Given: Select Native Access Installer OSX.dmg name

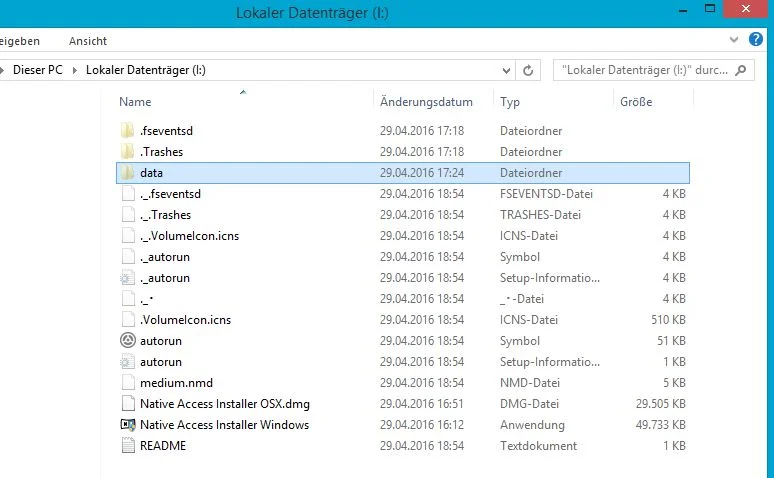Looking at the screenshot, I should [x=225, y=404].
